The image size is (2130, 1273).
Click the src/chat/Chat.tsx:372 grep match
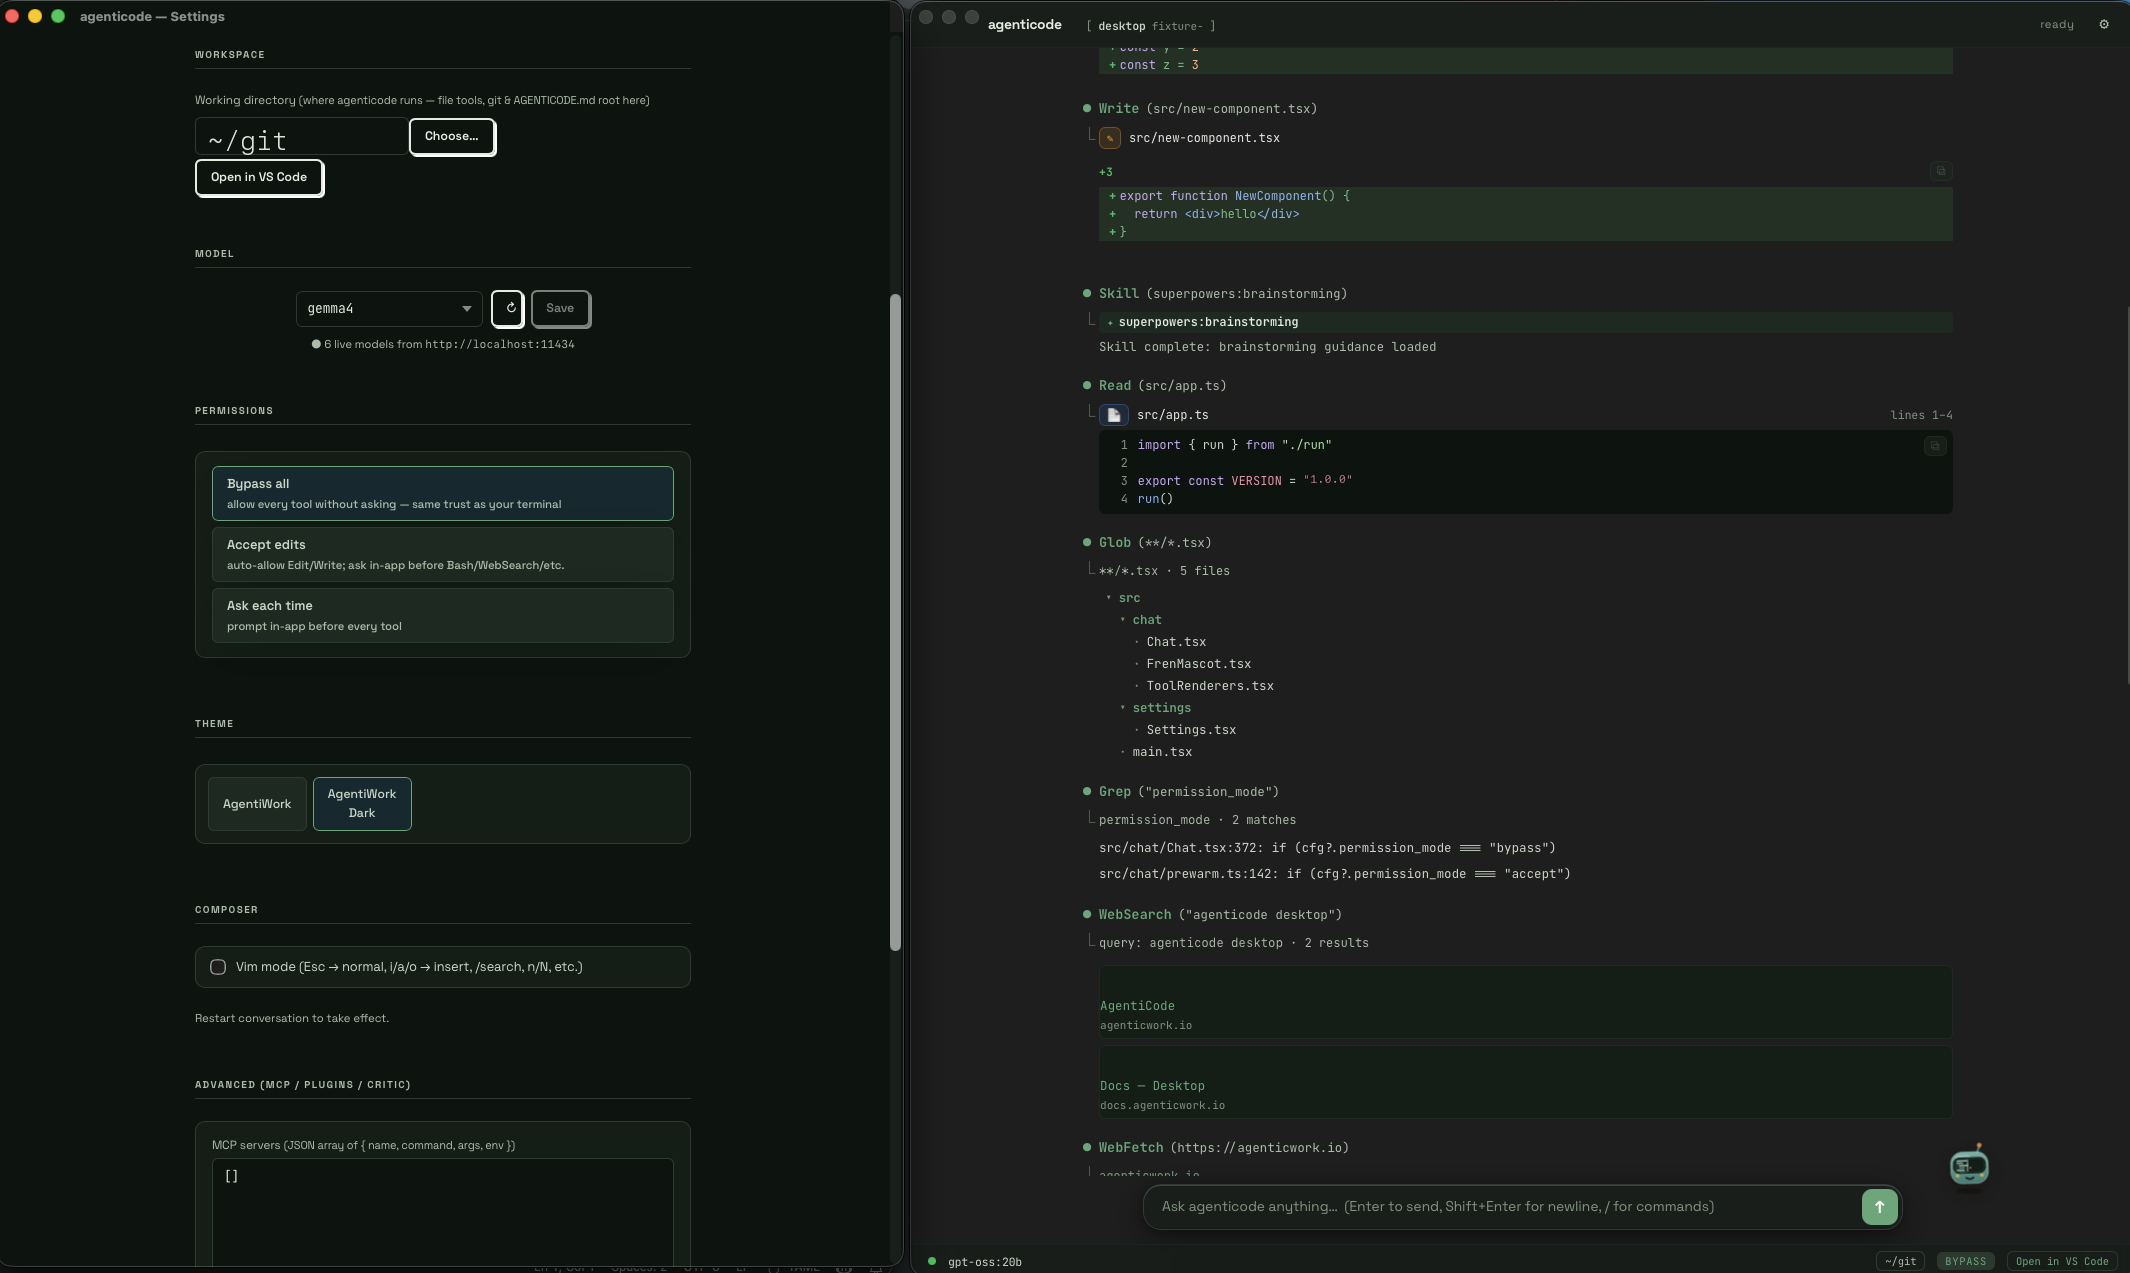coord(1327,848)
